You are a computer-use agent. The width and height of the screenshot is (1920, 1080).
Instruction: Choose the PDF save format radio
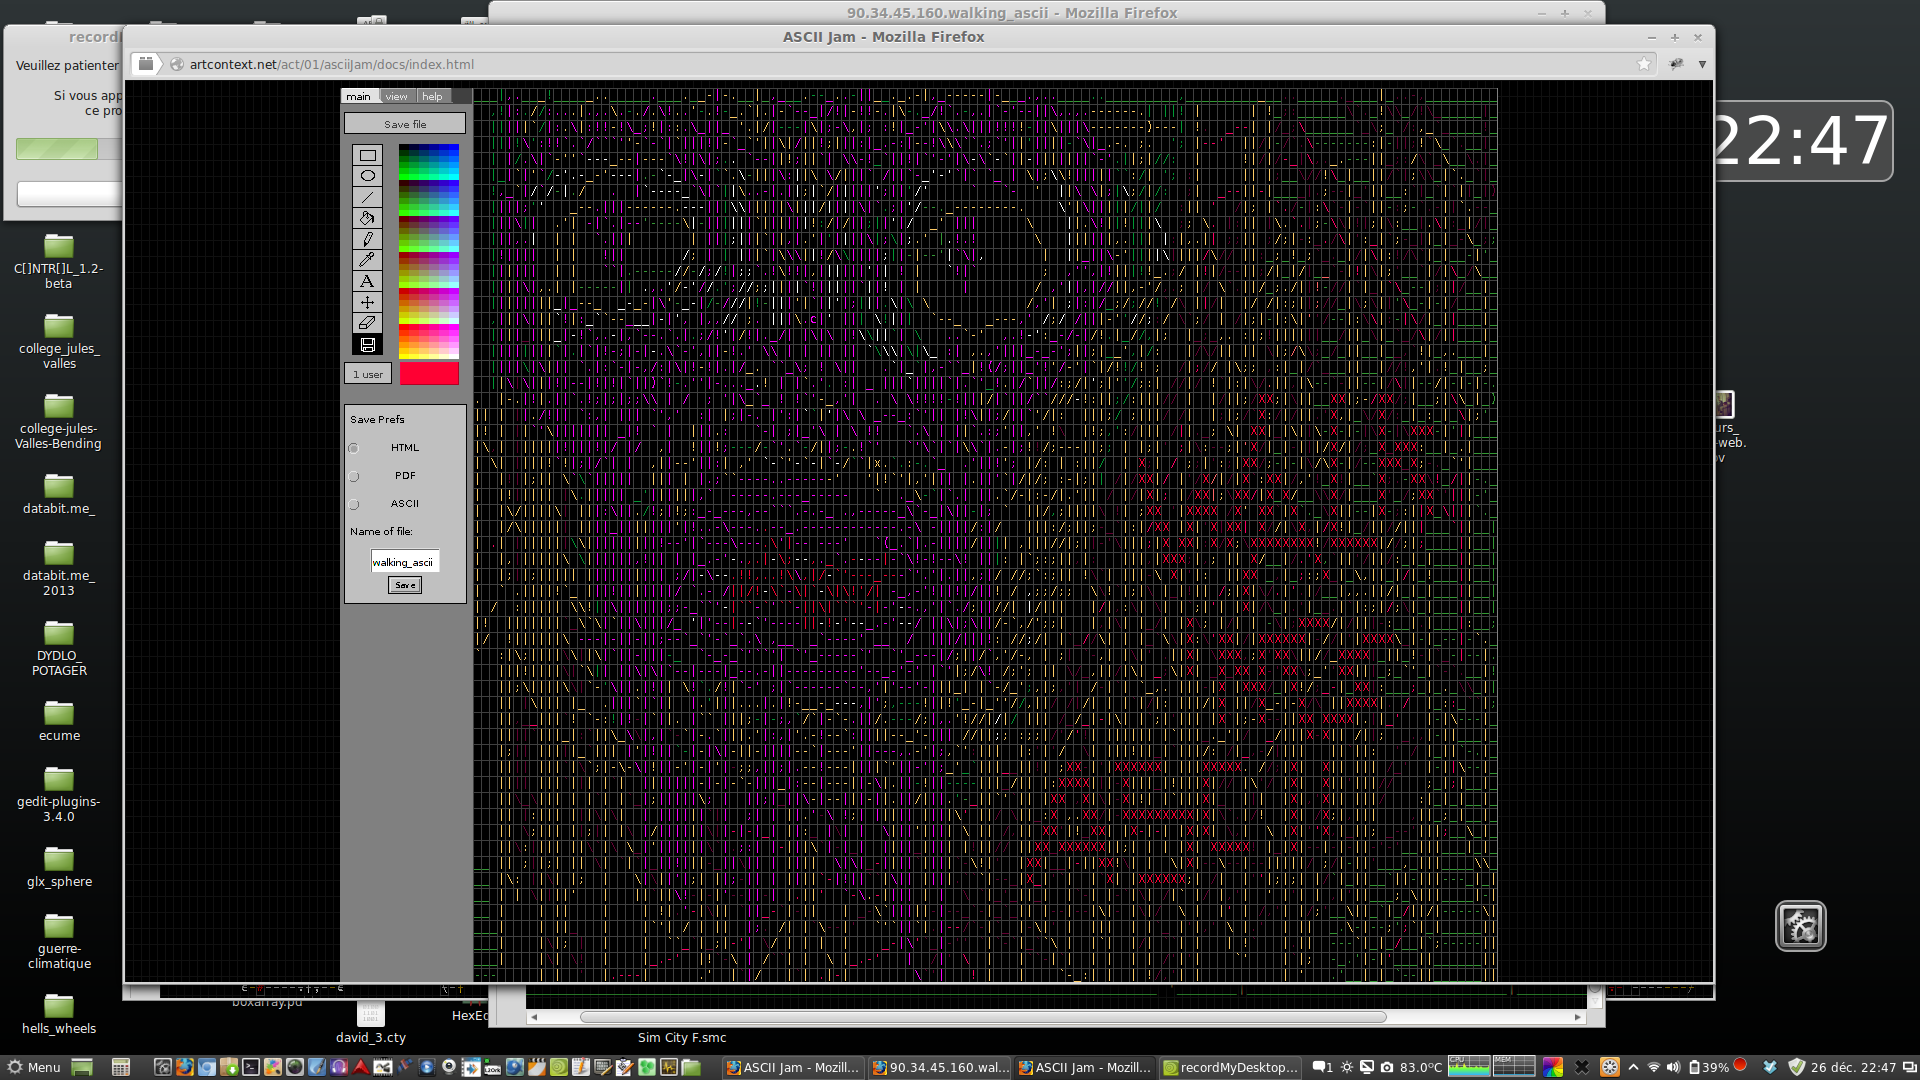click(x=354, y=476)
